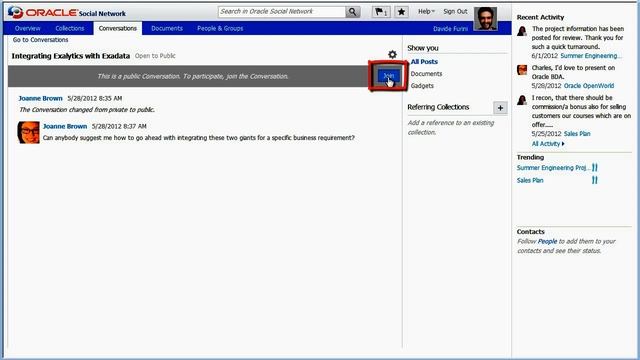
Task: Click Conversation changed from private to public text
Action: coord(87,109)
